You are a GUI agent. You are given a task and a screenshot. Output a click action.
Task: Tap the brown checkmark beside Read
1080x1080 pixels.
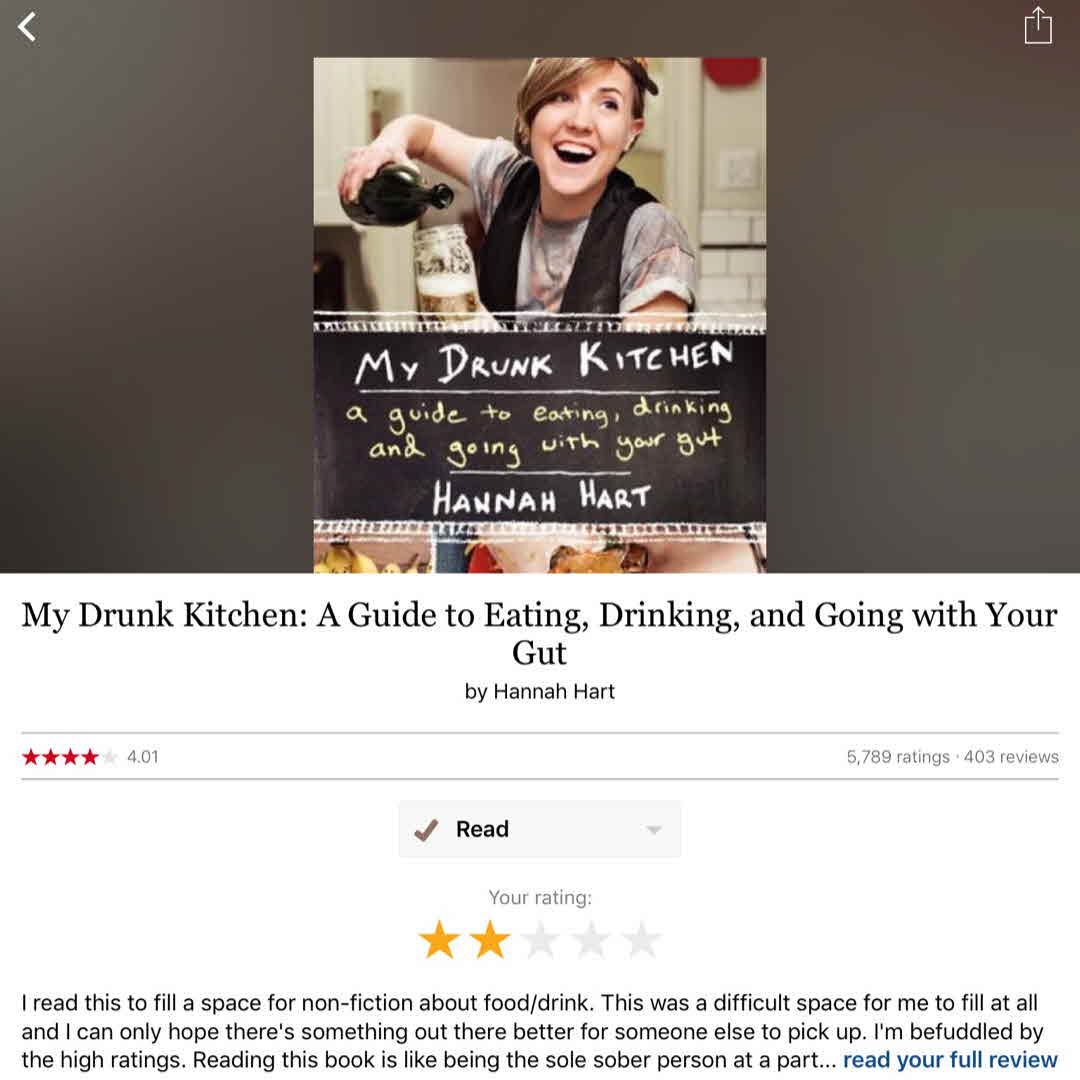[x=426, y=830]
